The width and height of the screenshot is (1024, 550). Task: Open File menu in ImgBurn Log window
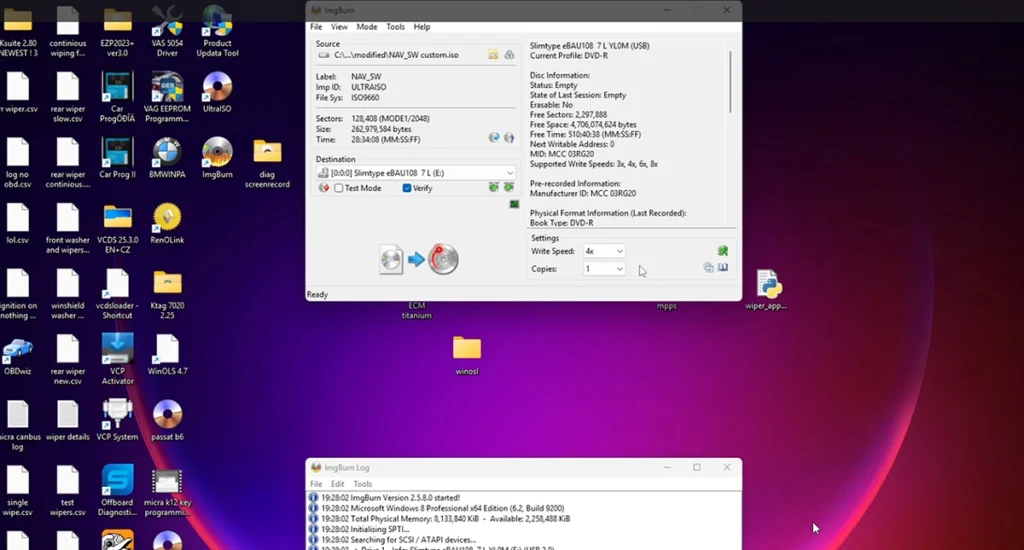316,484
